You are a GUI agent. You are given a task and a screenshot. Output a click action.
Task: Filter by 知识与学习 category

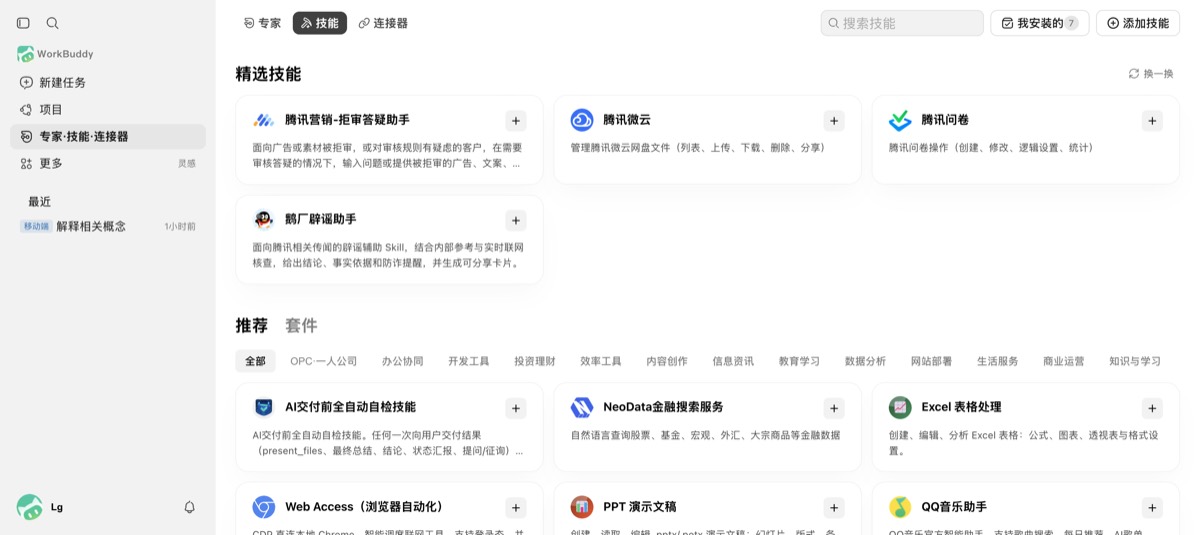click(1135, 361)
